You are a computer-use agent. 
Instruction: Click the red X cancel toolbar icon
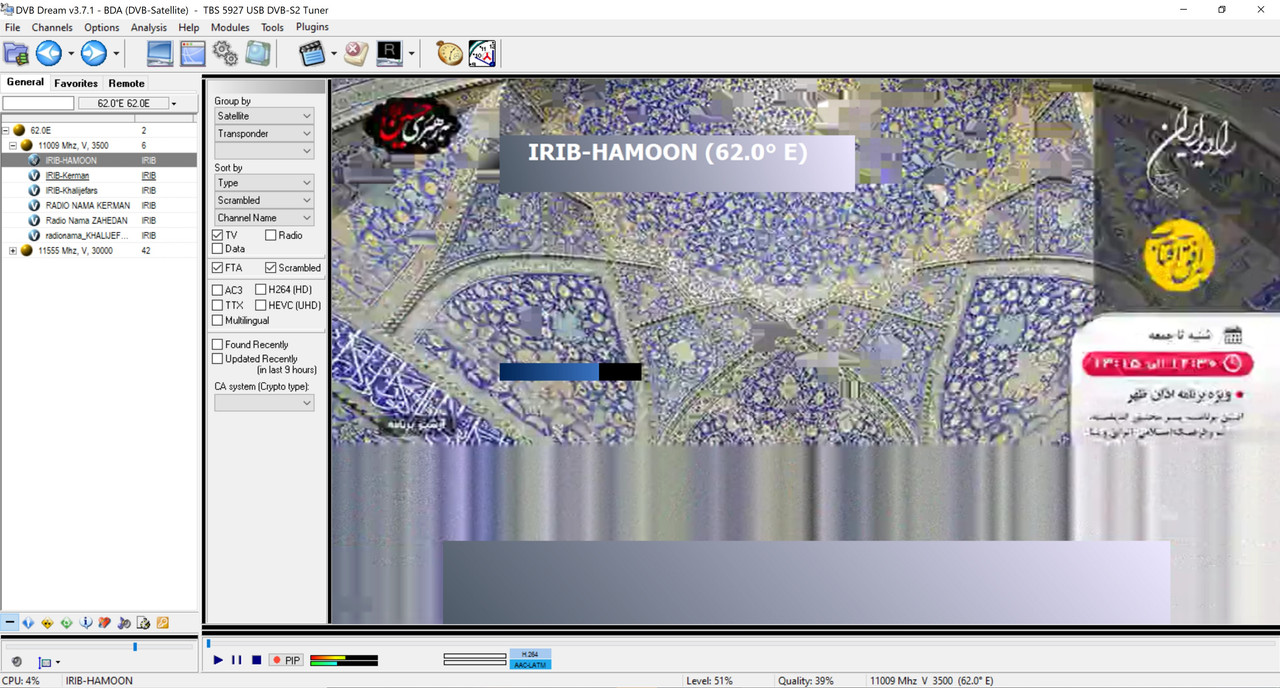point(356,53)
